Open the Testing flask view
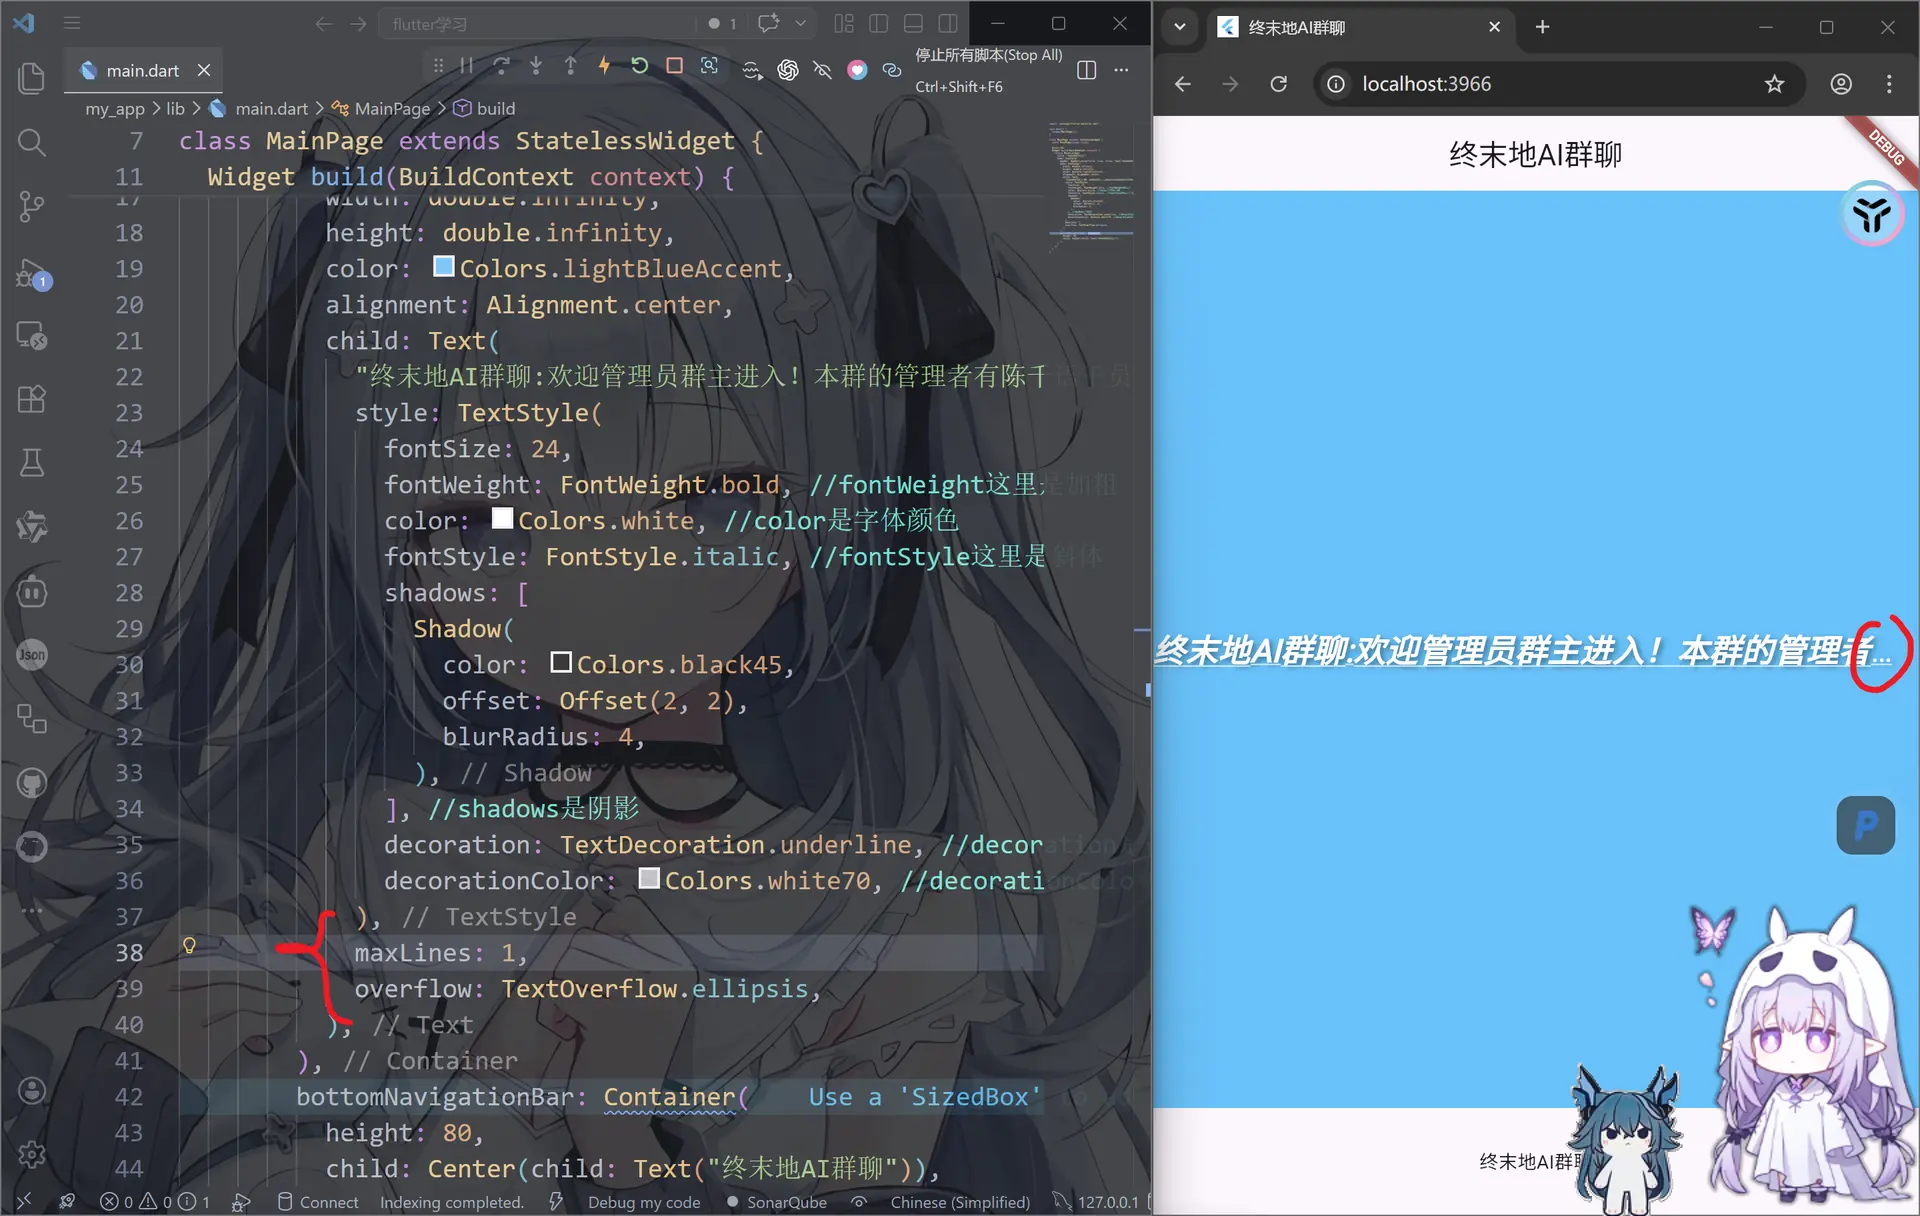The image size is (1920, 1216). (32, 462)
